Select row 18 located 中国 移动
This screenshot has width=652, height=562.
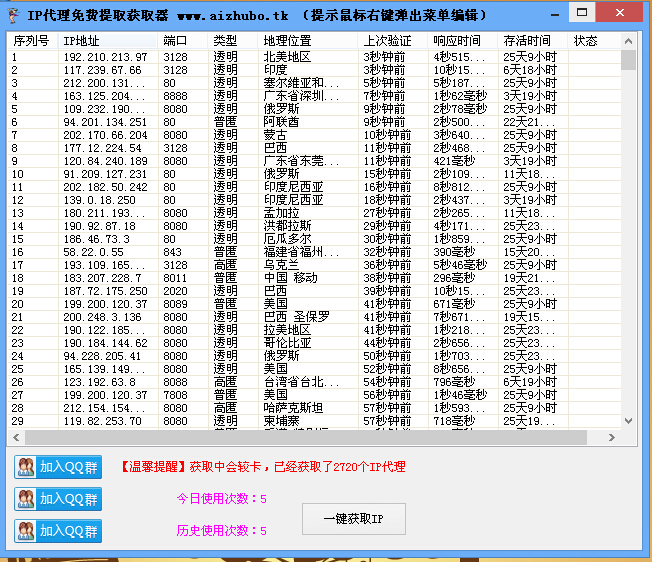(314, 278)
